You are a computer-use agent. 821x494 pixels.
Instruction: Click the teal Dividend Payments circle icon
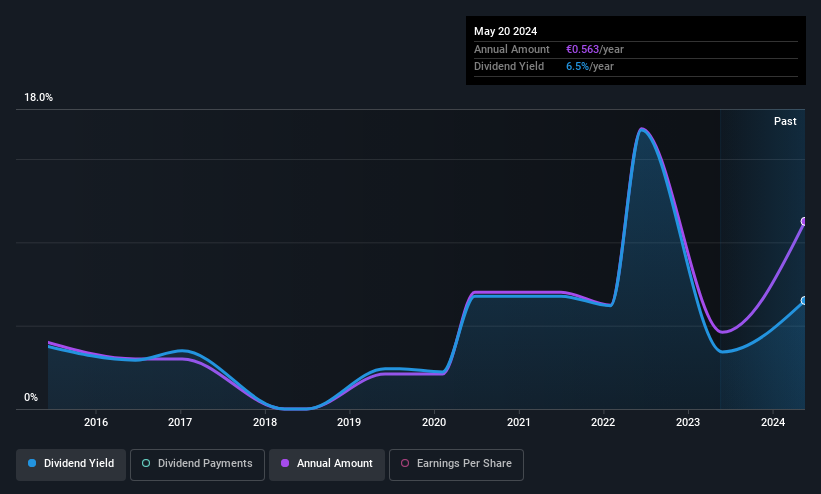(146, 463)
